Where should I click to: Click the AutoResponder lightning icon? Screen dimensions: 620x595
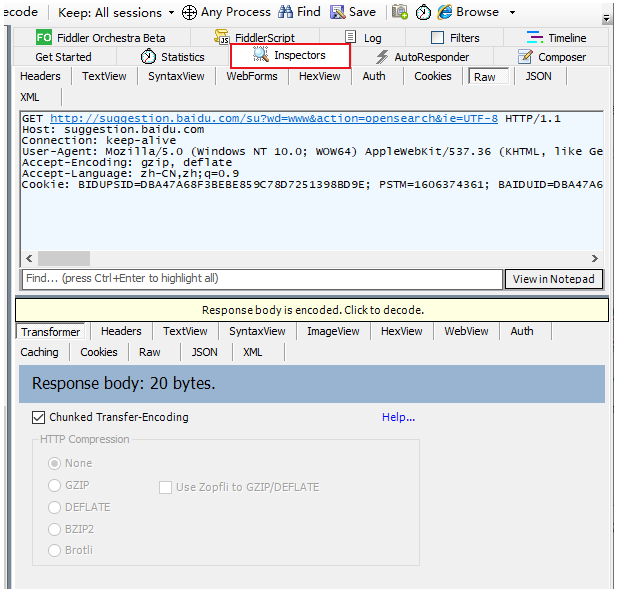(382, 57)
